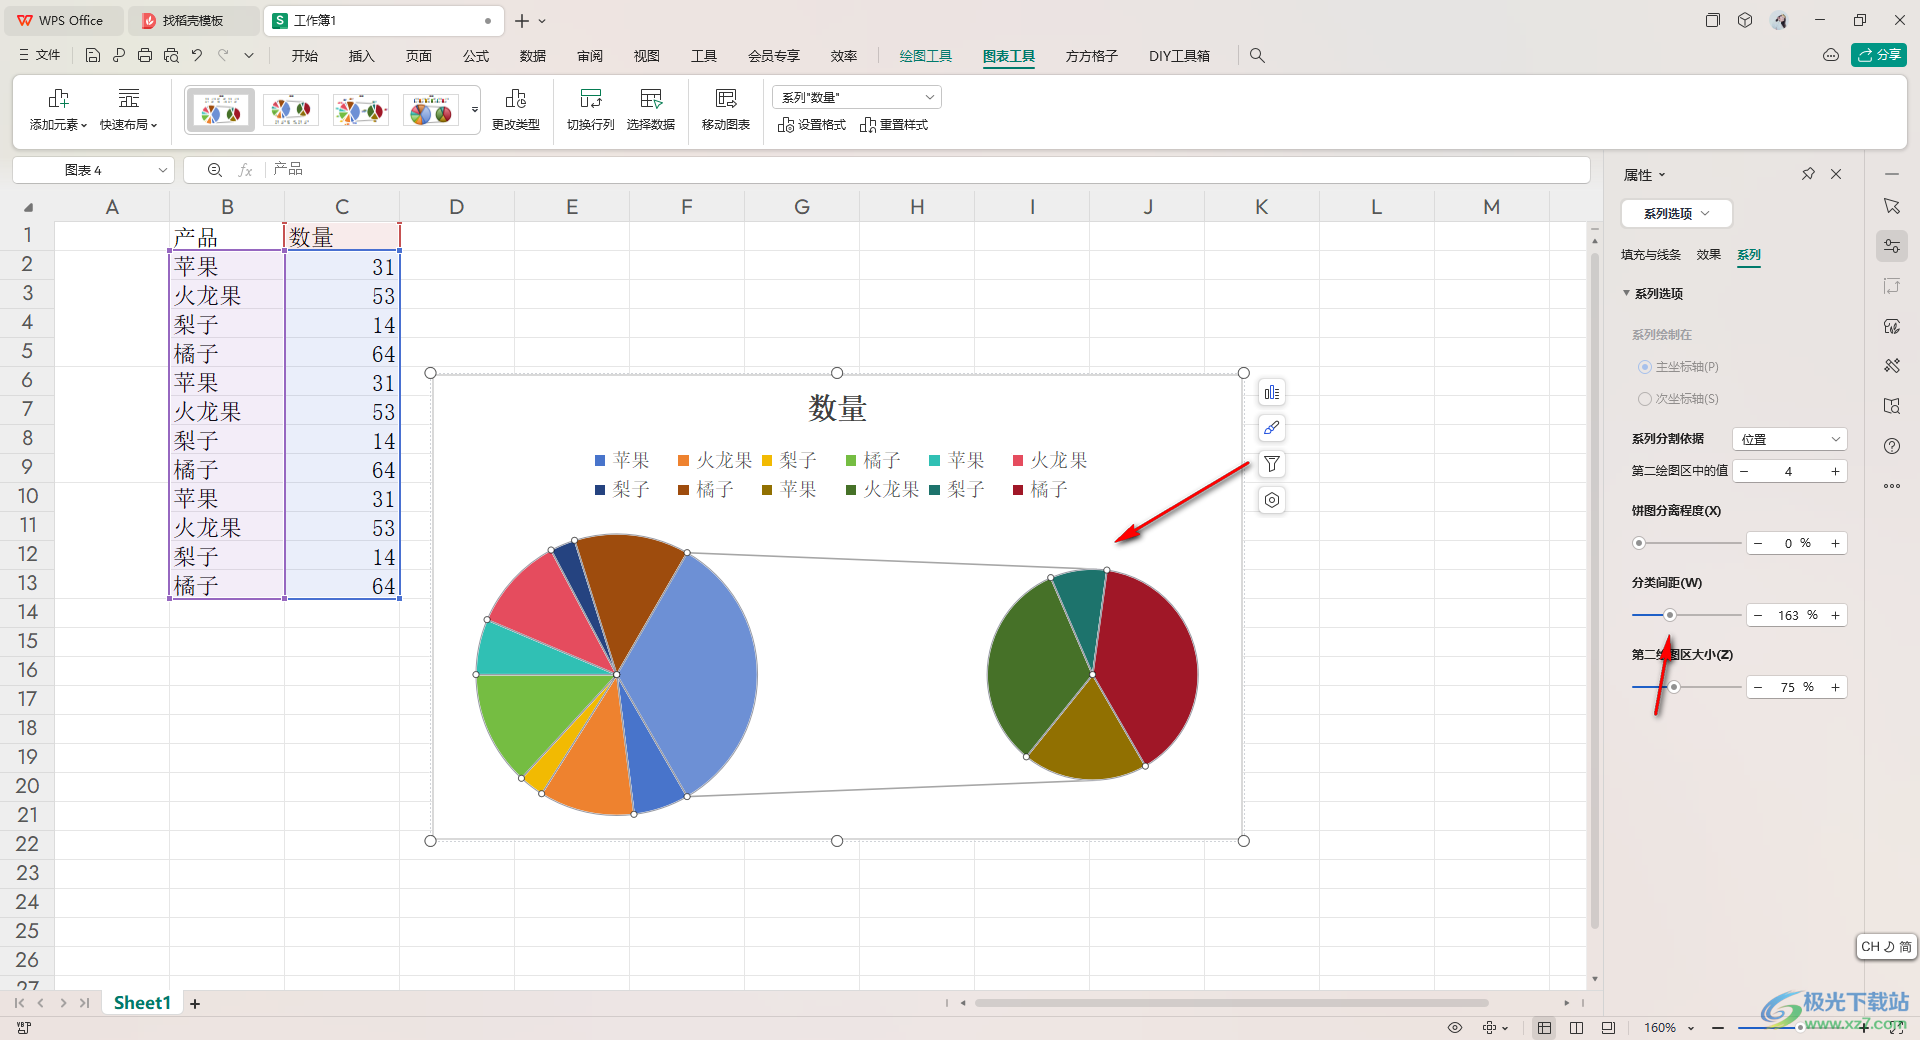The height and width of the screenshot is (1040, 1920).
Task: Select the fourth chart style thumbnail
Action: pyautogui.click(x=431, y=110)
